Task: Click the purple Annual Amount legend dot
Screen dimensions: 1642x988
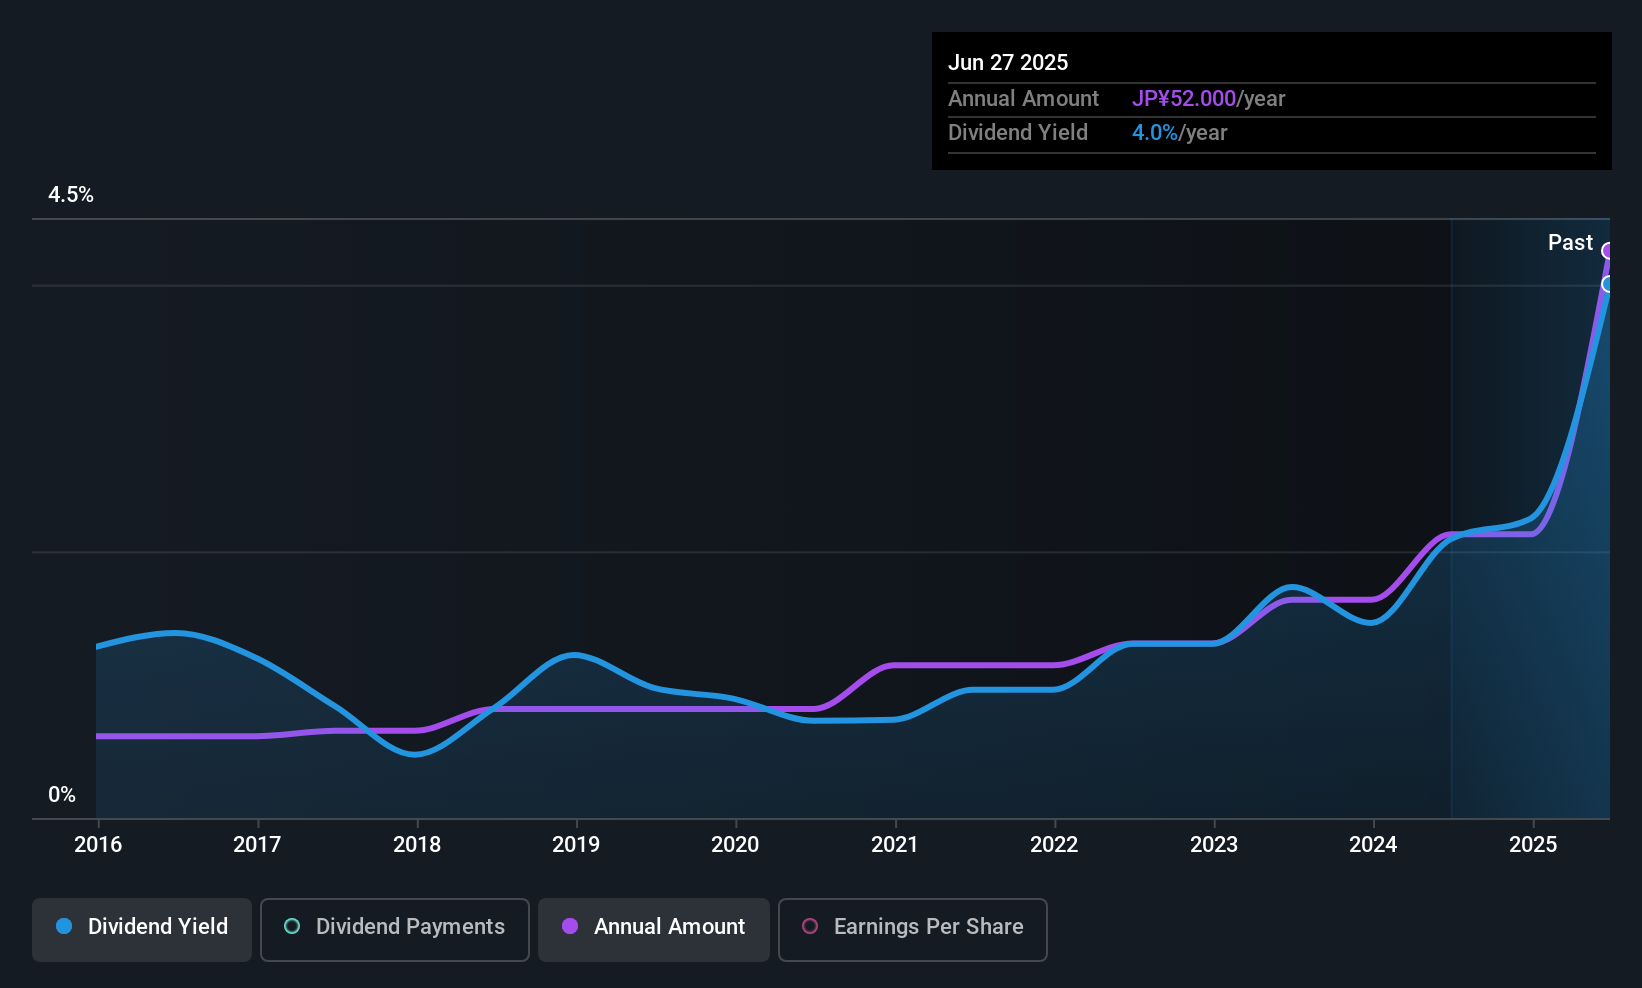Action: [x=570, y=927]
